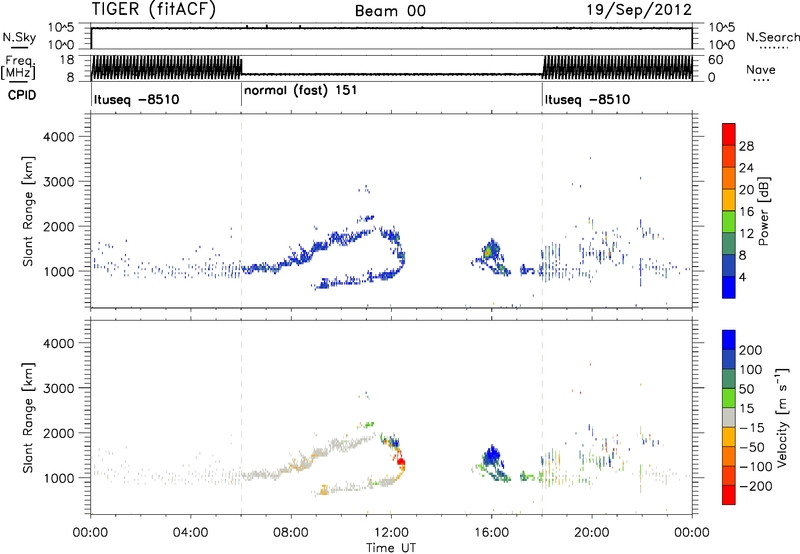Click the "18" frequency axis tick label
Viewport: 800px width, 554px height.
pos(66,60)
